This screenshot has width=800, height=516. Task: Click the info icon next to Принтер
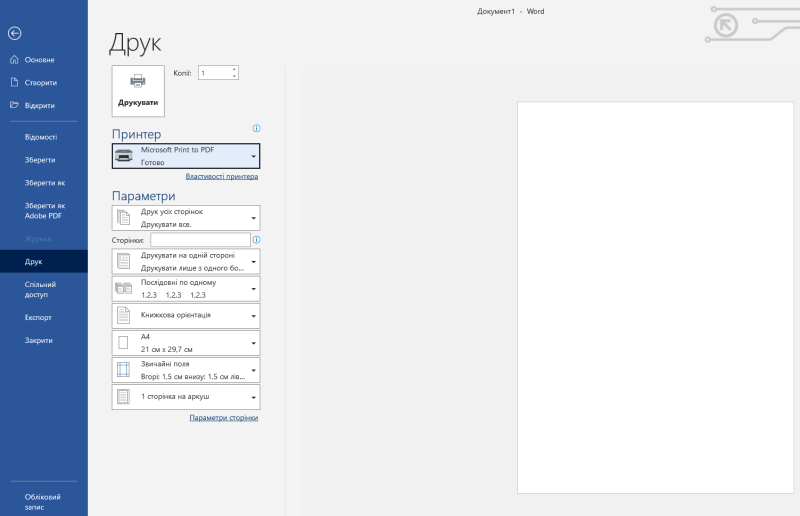click(257, 129)
